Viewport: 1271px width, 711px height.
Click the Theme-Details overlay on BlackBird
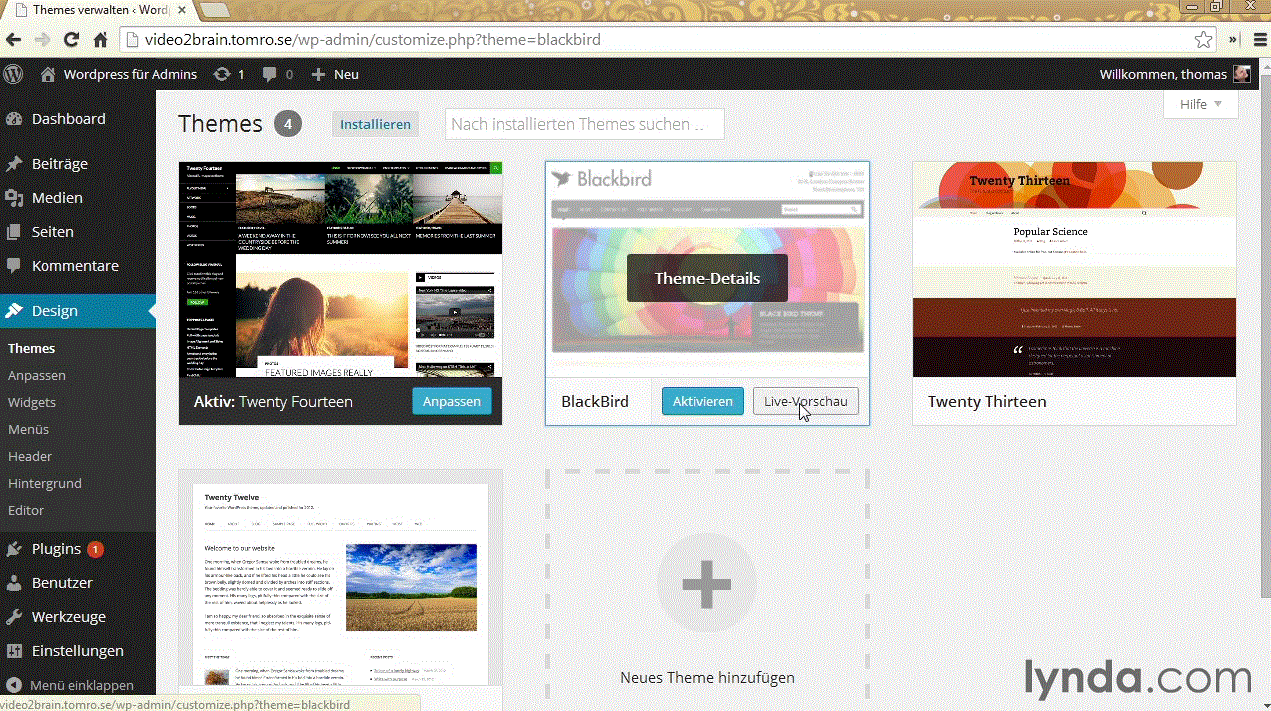[x=707, y=278]
